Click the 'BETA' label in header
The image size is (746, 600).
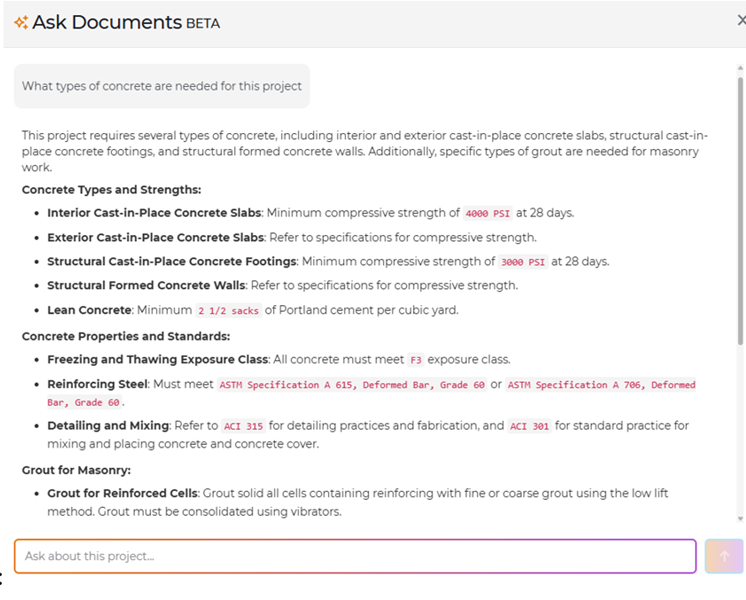pyautogui.click(x=203, y=24)
